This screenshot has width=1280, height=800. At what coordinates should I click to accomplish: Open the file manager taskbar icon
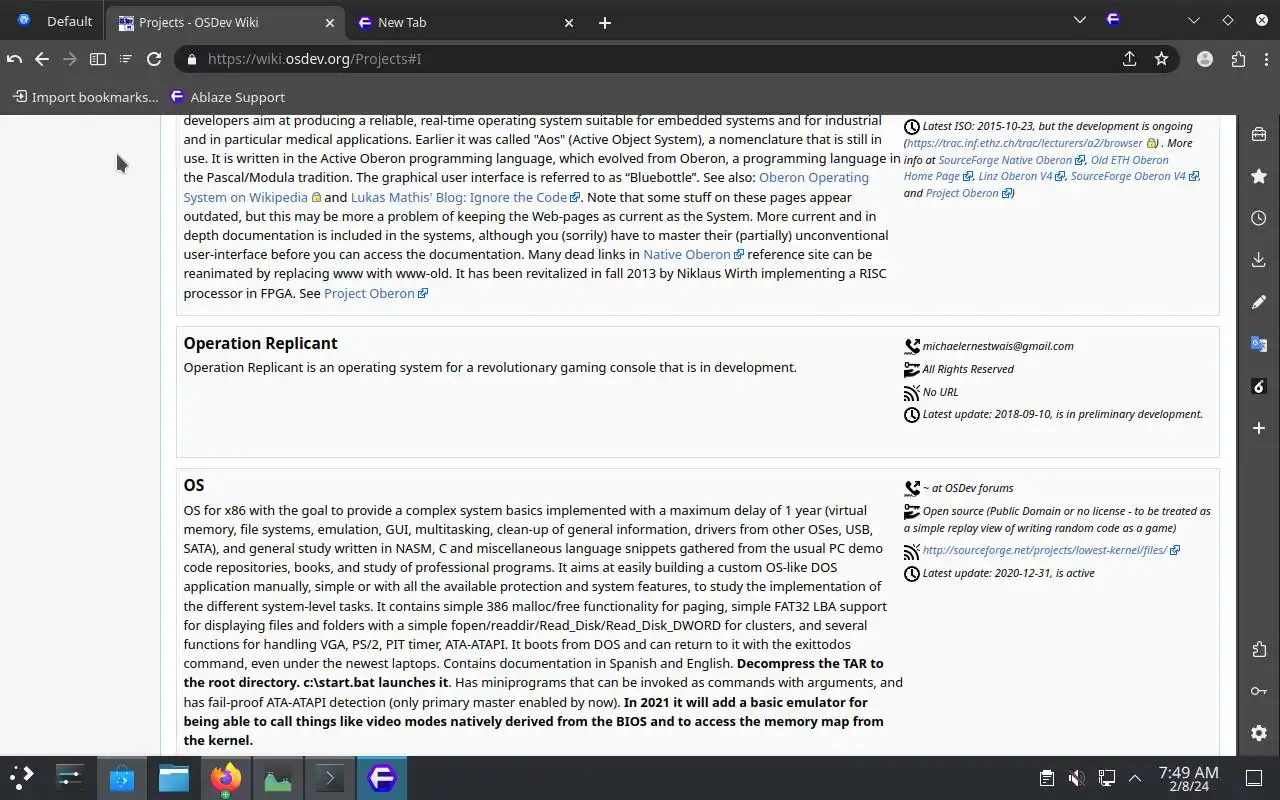pyautogui.click(x=174, y=777)
